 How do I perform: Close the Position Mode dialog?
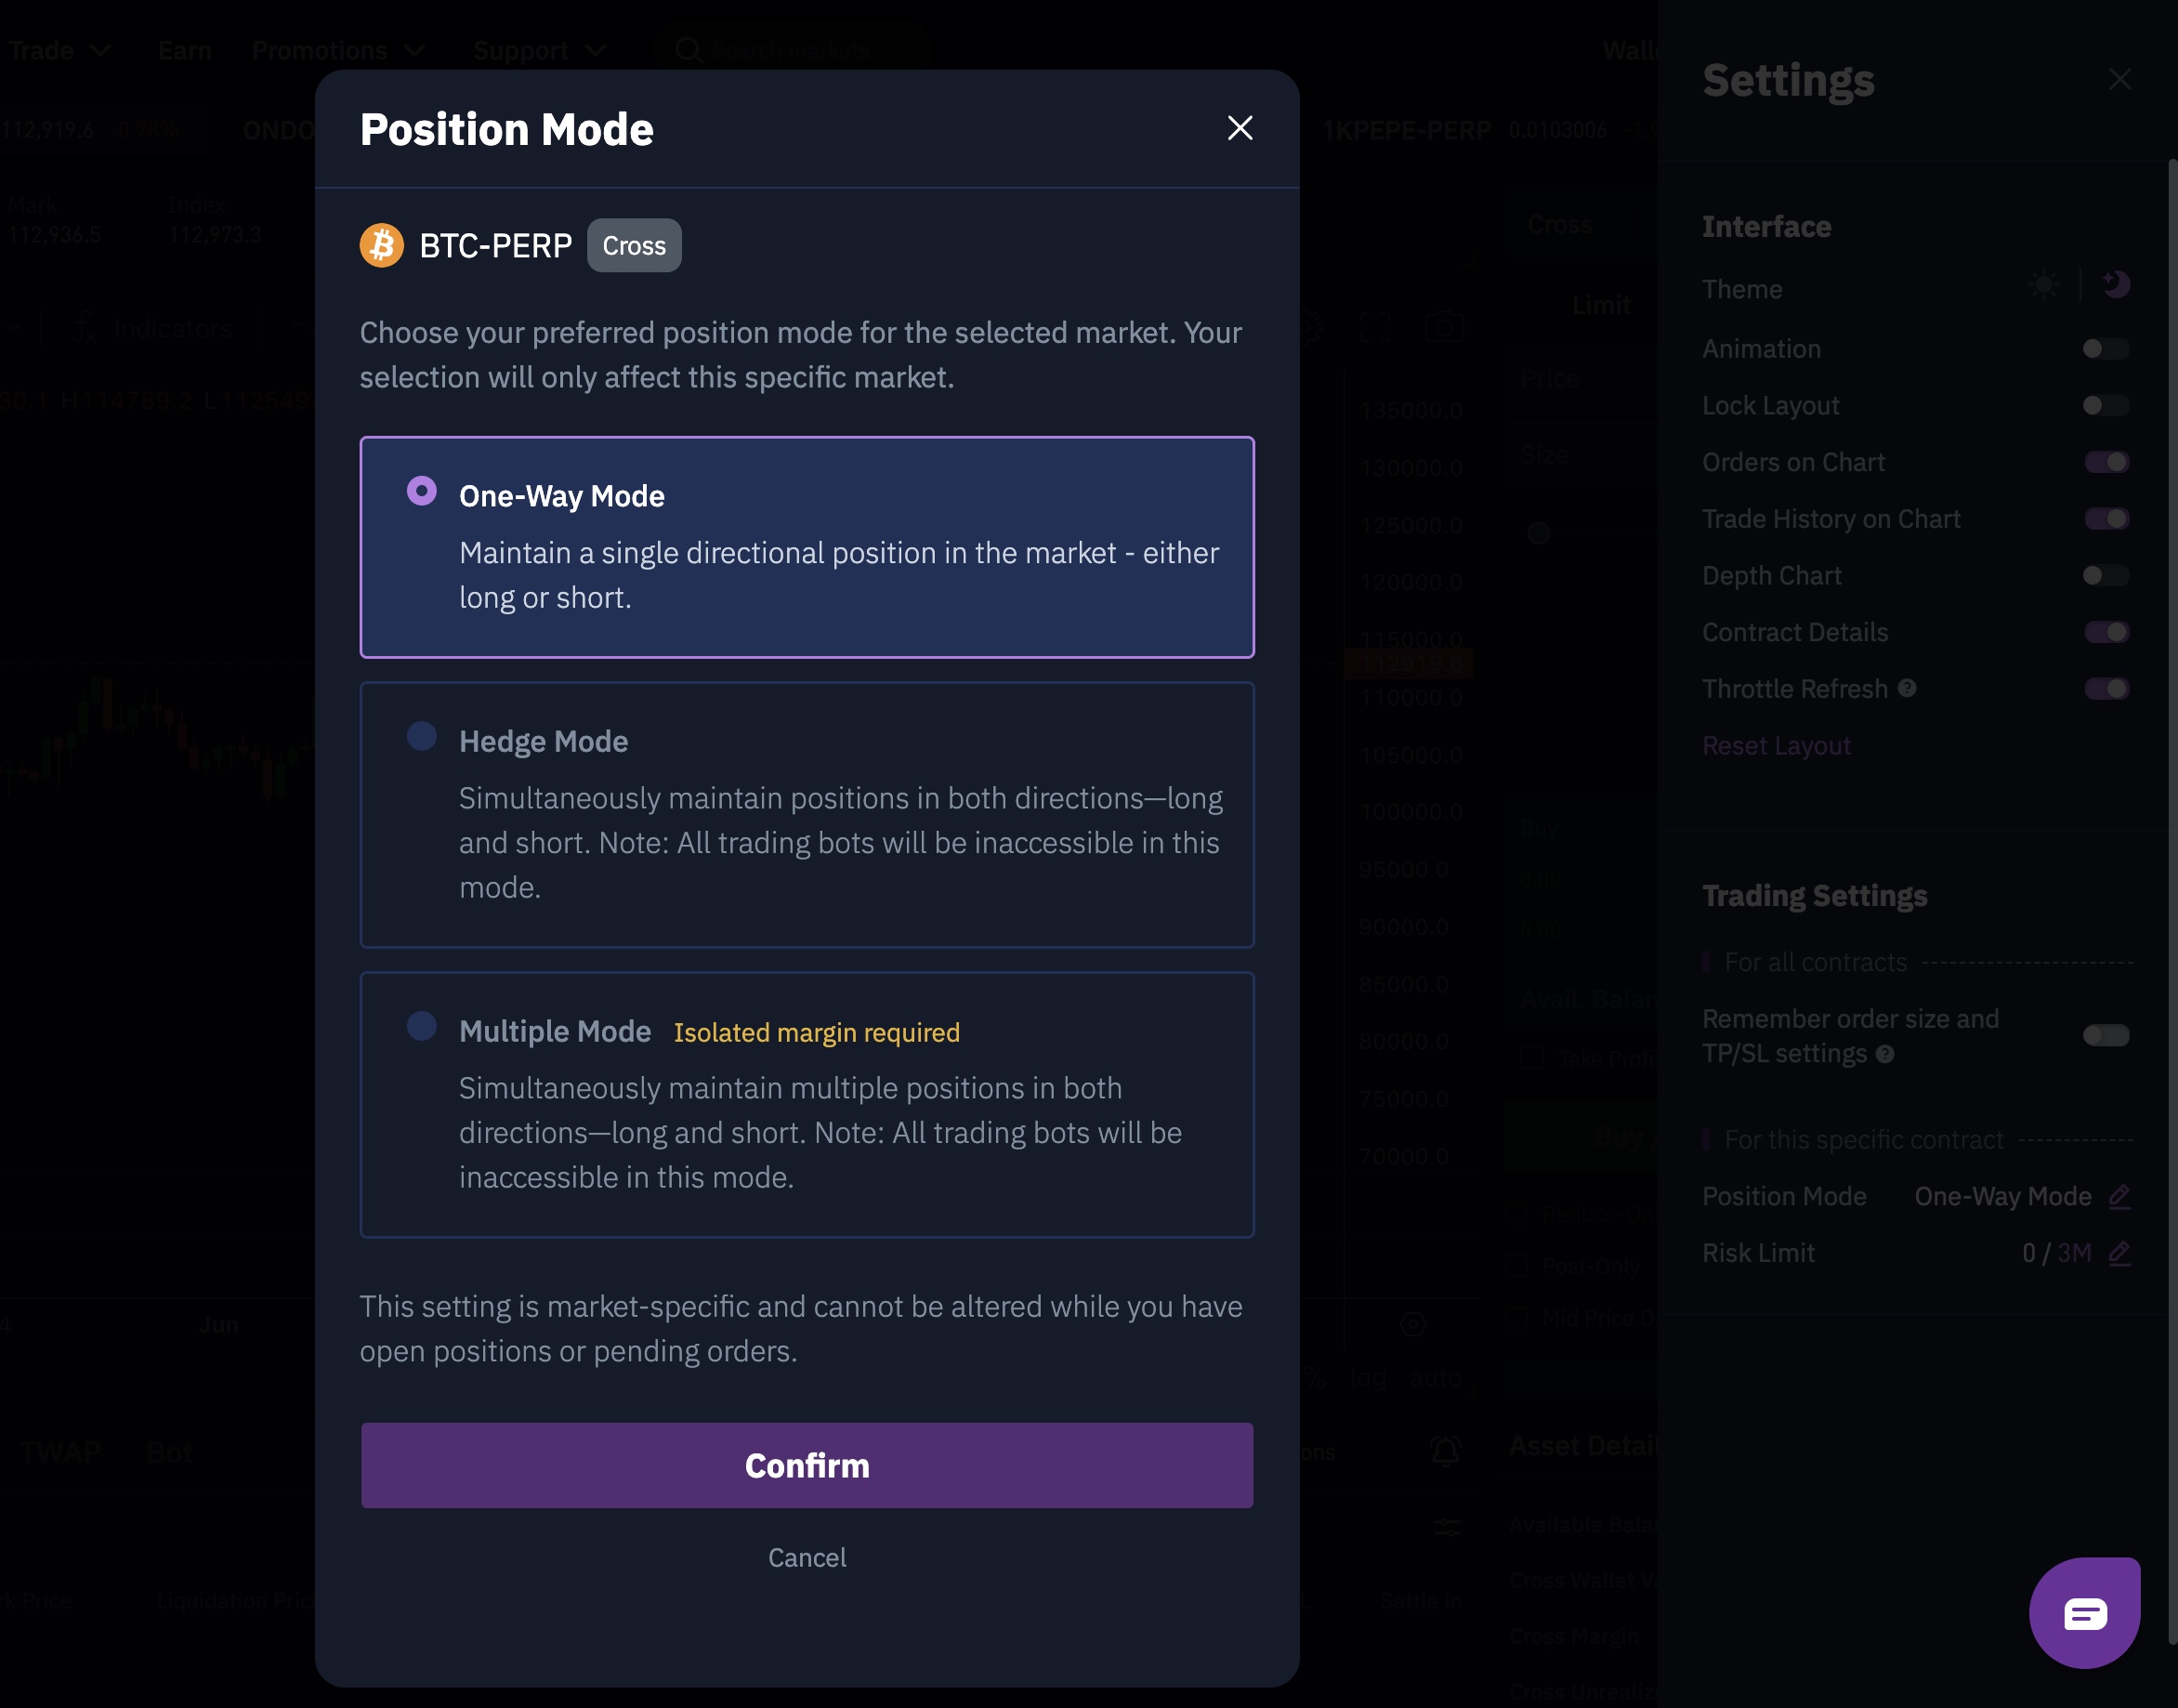1239,128
